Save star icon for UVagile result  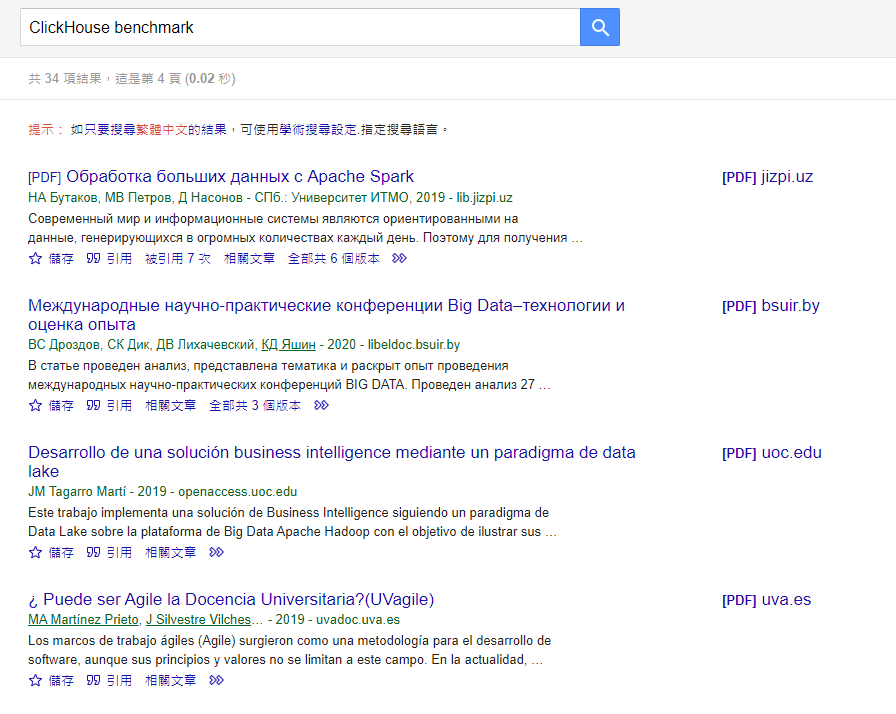(35, 680)
